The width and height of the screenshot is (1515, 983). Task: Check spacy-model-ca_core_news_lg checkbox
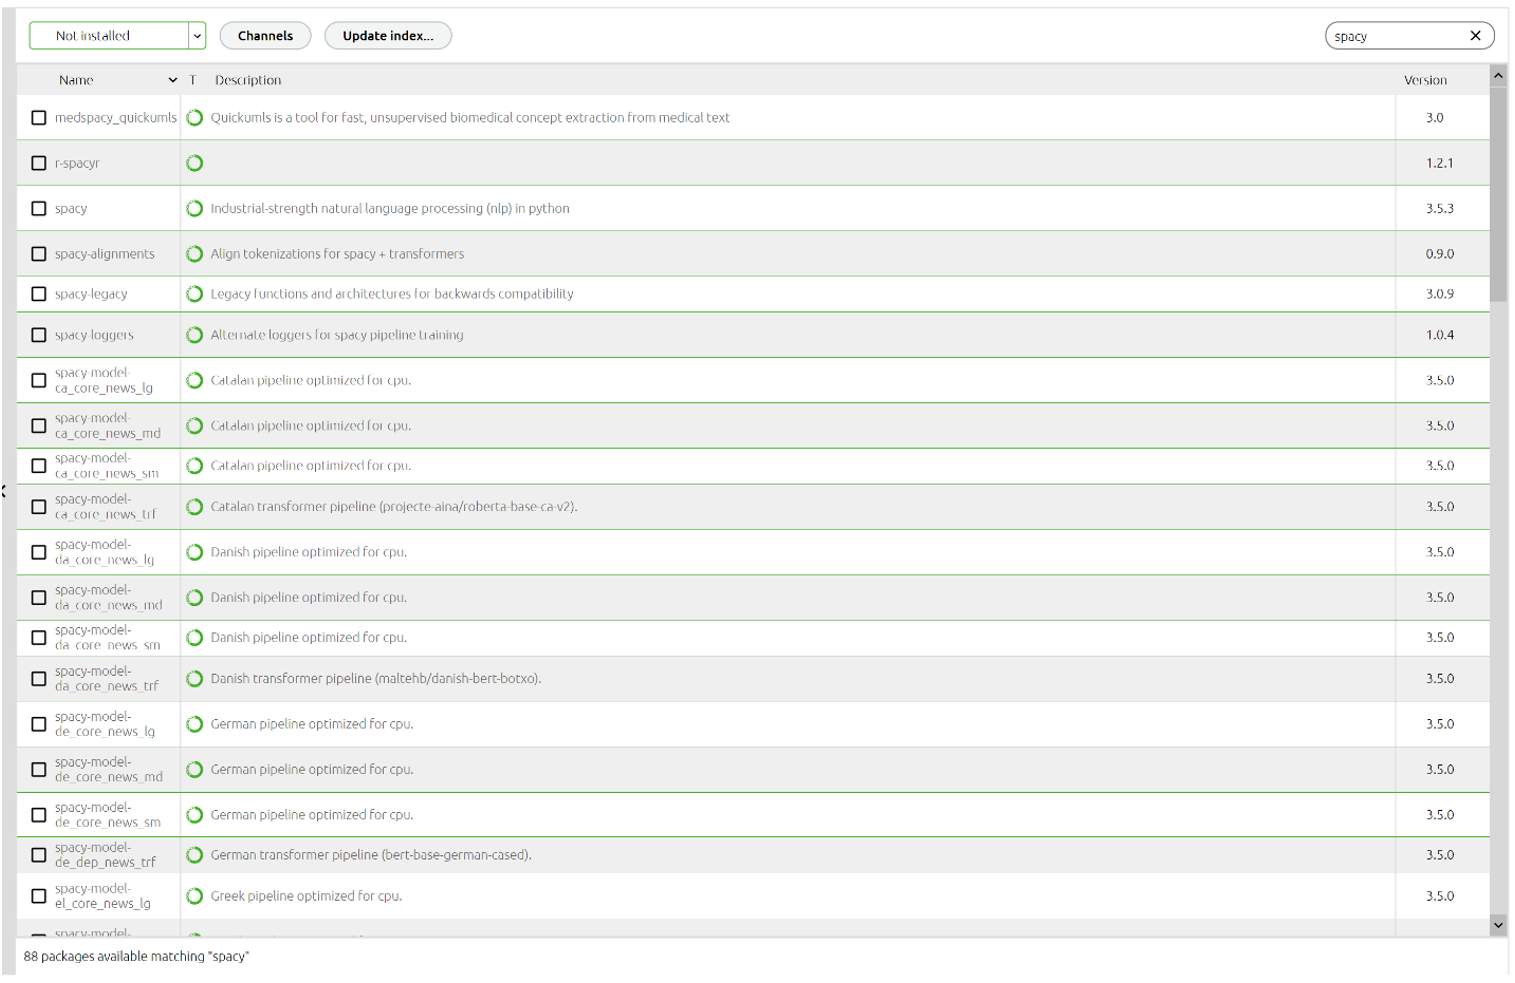point(39,381)
